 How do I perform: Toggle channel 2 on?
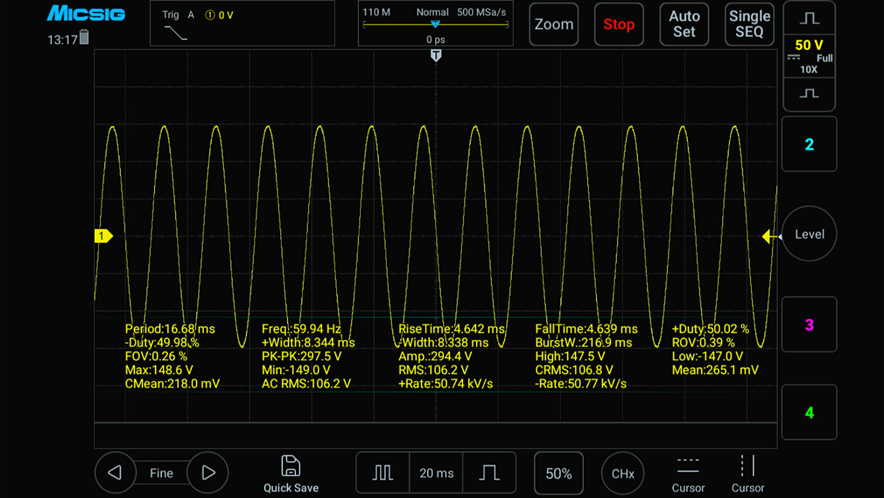click(809, 144)
